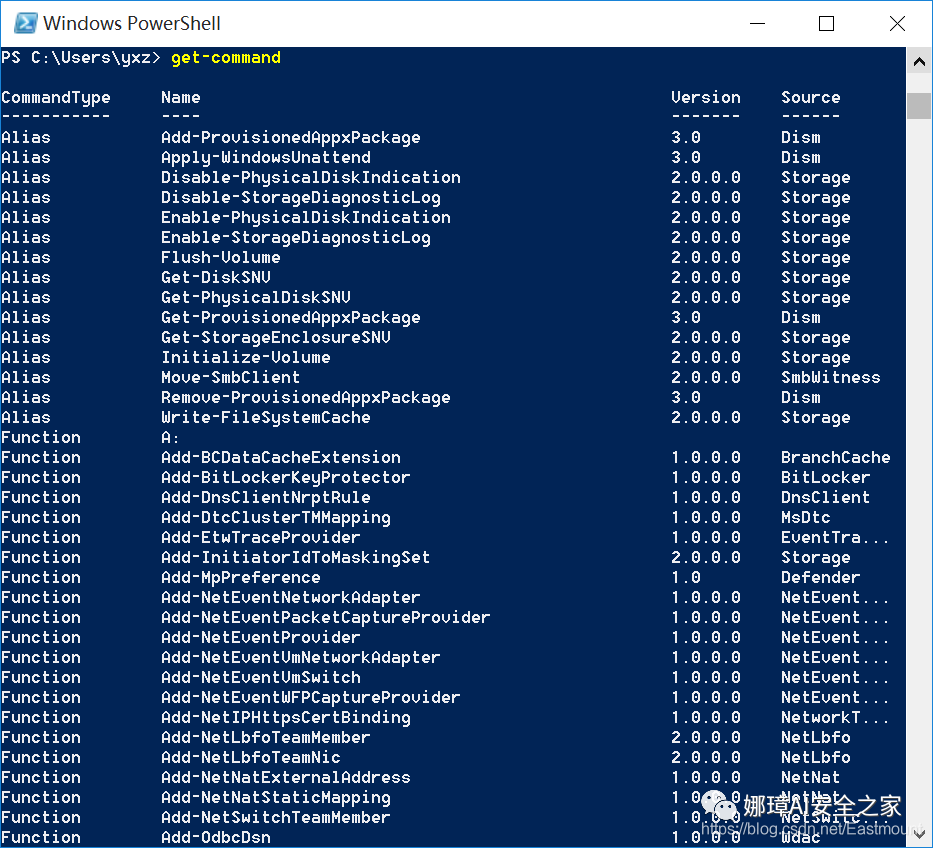The width and height of the screenshot is (933, 848).
Task: Select the Add-ProvisionedAppxPackage entry
Action: (x=290, y=137)
